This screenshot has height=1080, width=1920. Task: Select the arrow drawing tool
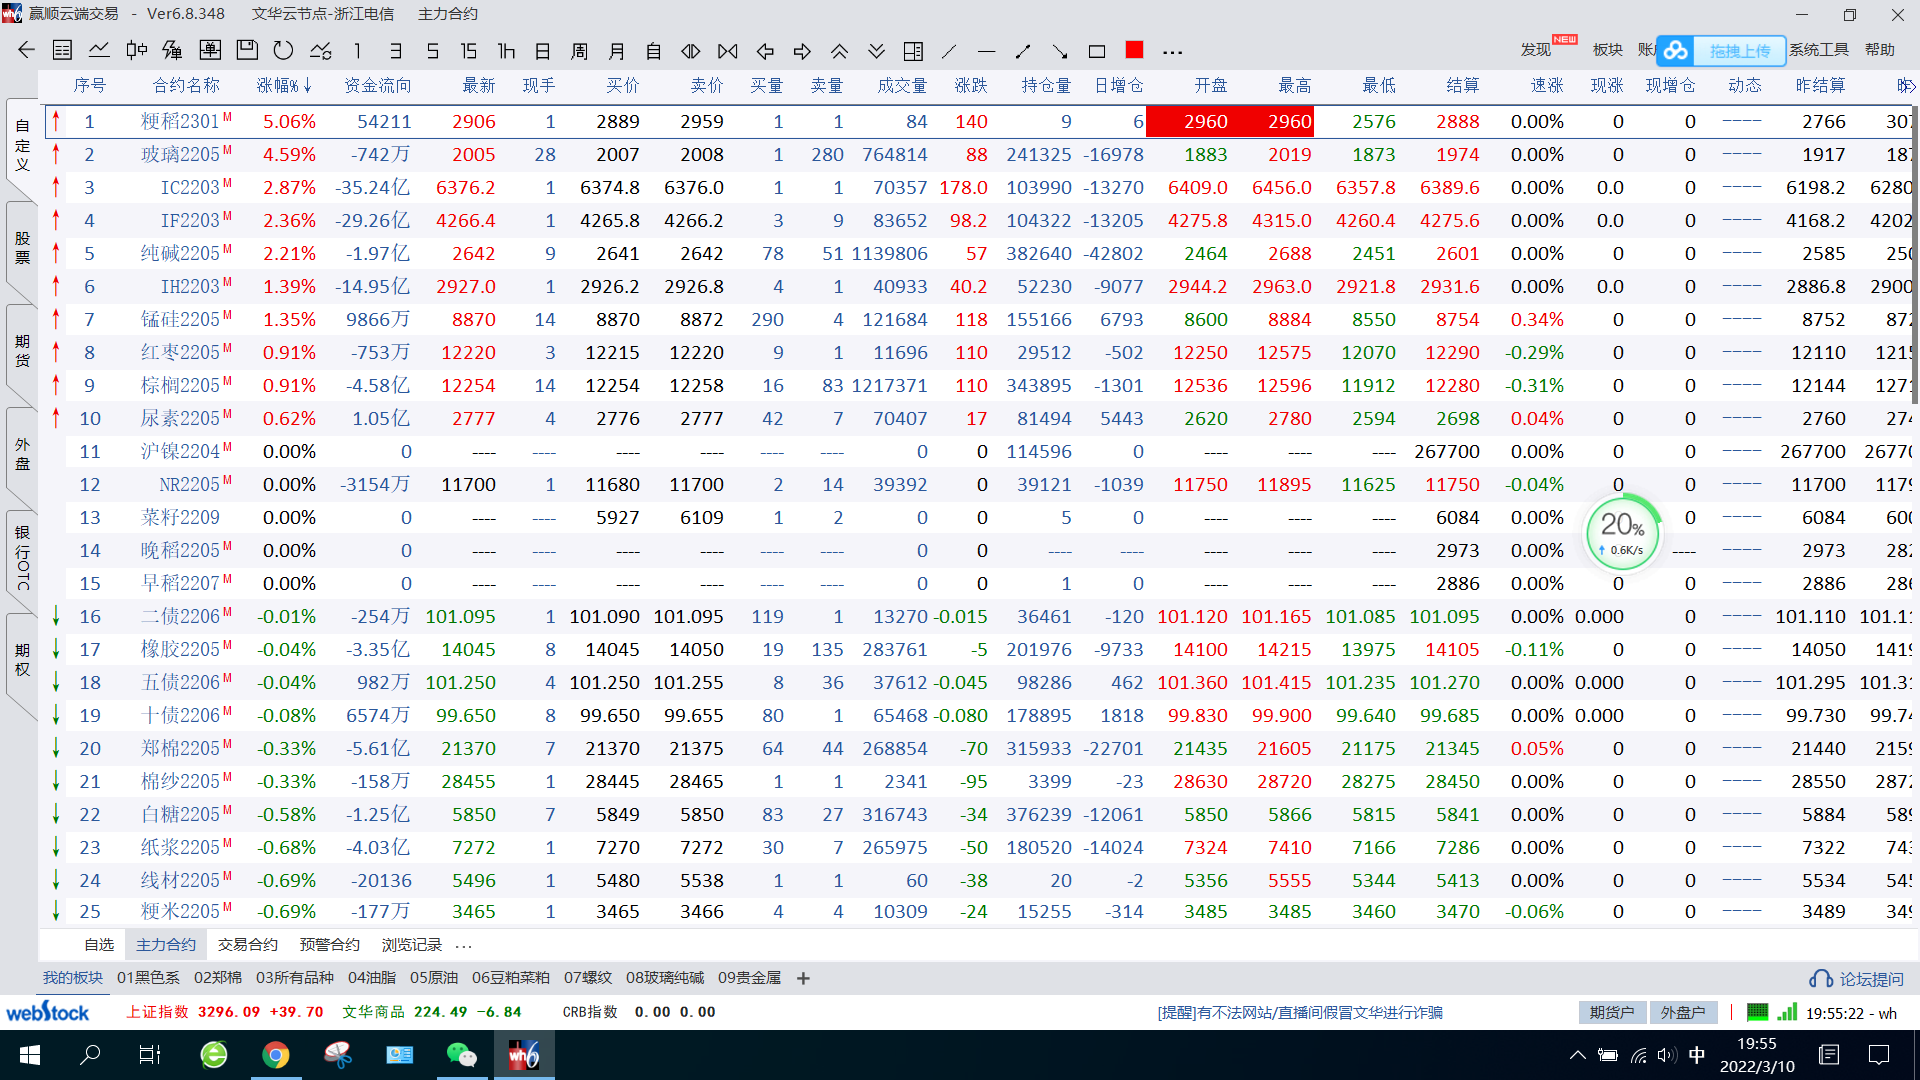1060,50
